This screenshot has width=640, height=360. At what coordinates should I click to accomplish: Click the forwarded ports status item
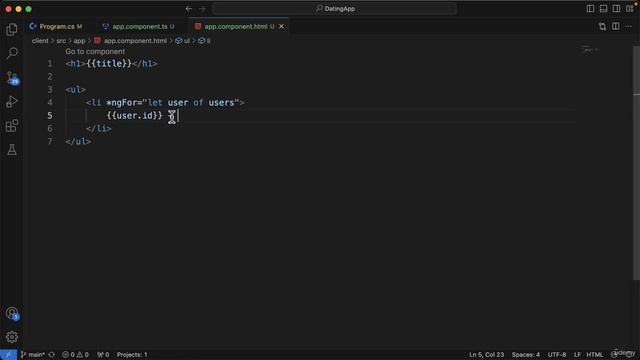(103, 355)
